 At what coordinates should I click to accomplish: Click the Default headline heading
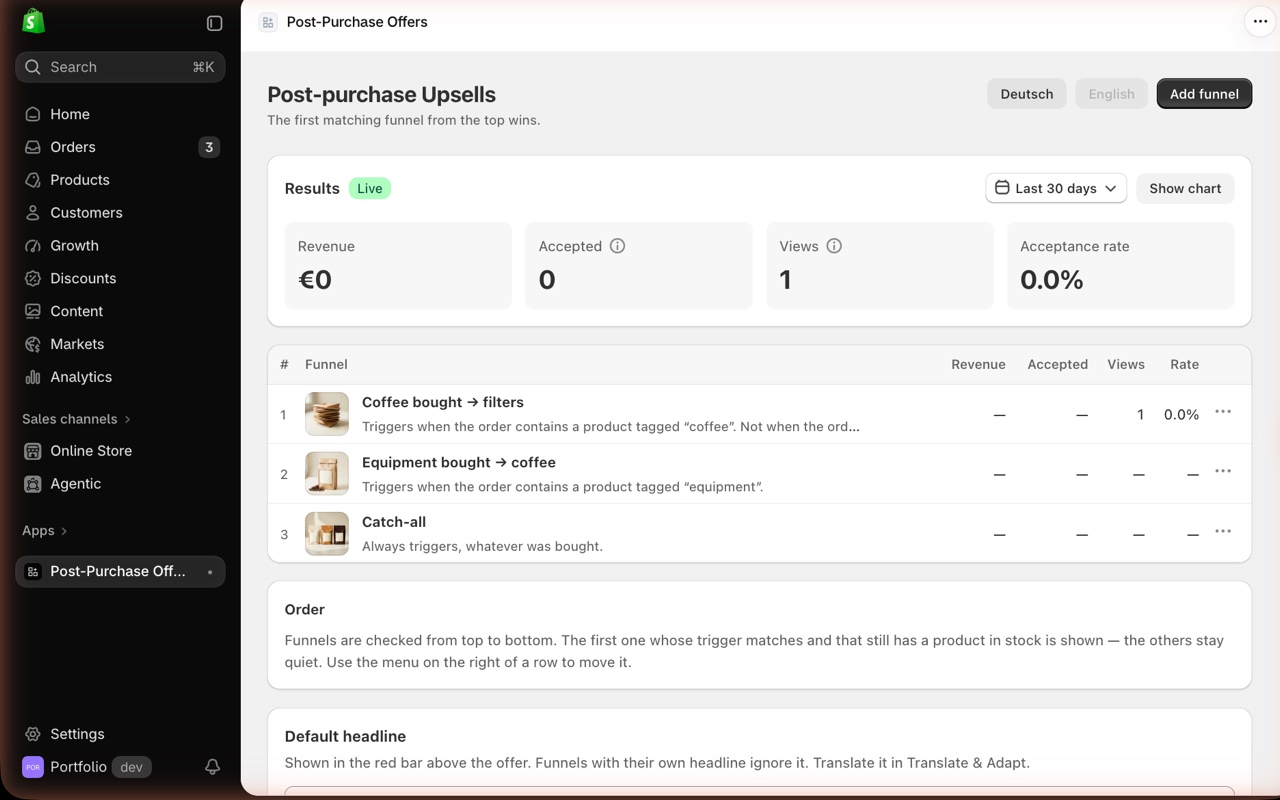tap(345, 736)
